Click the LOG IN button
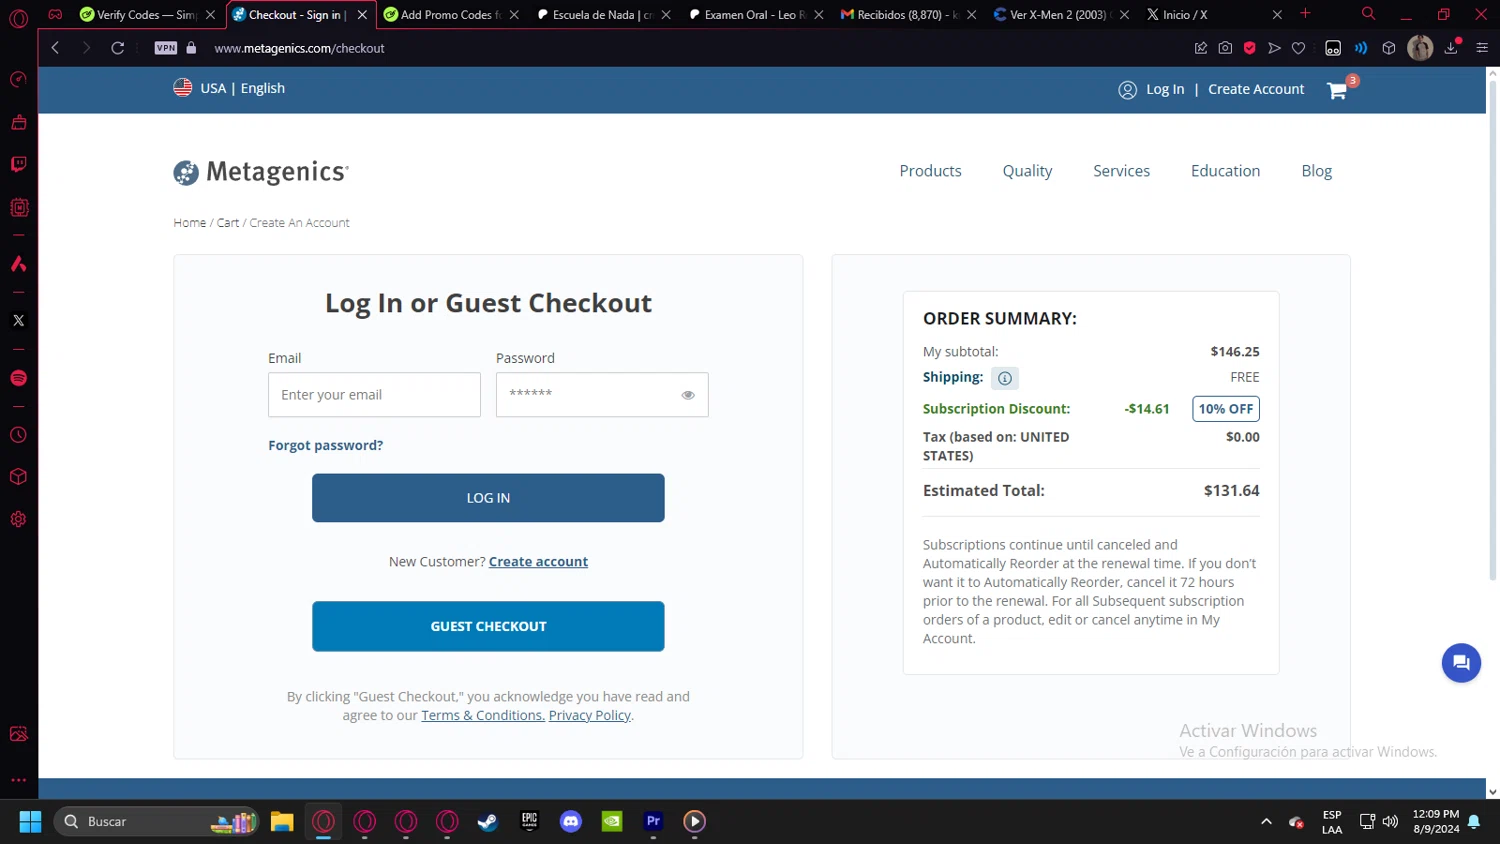 click(488, 498)
